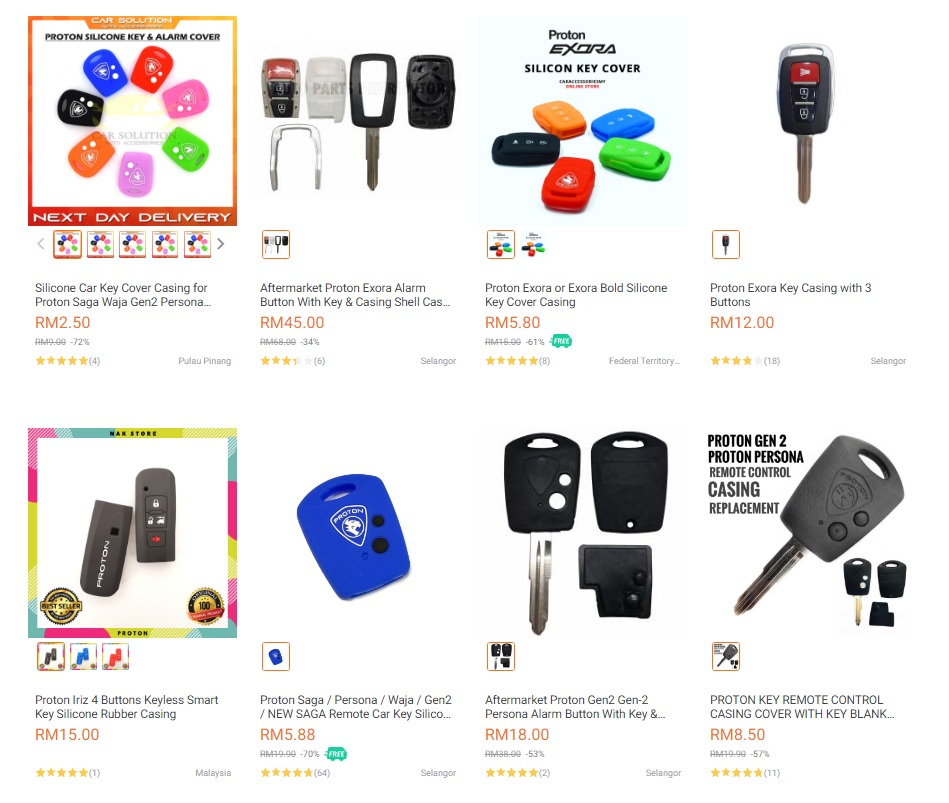Click the previous arrow in the thumbnail carousel
The width and height of the screenshot is (949, 803).
coord(41,244)
